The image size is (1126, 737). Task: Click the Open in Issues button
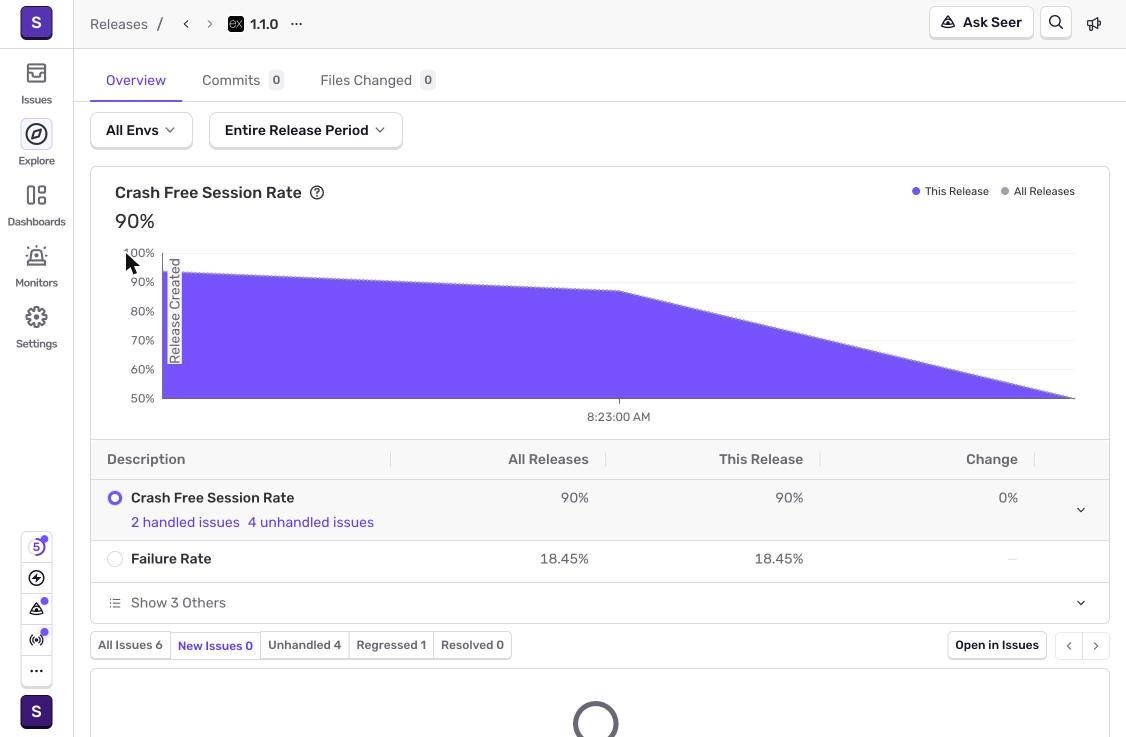click(997, 645)
